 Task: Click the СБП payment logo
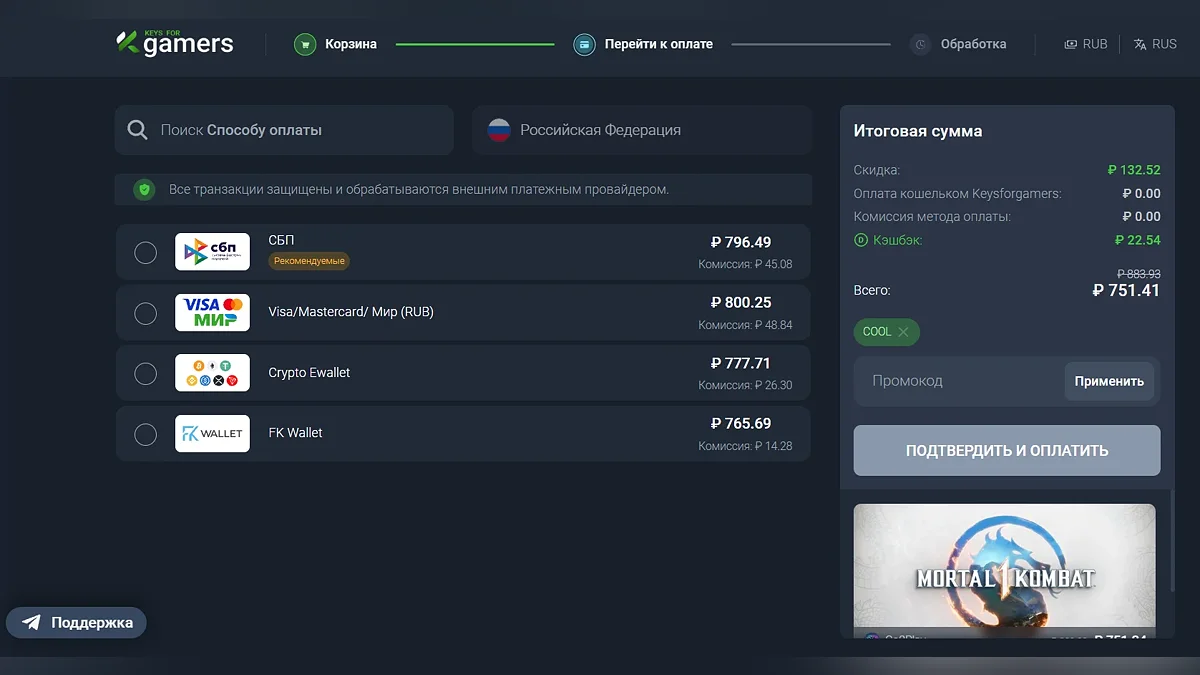pos(212,252)
